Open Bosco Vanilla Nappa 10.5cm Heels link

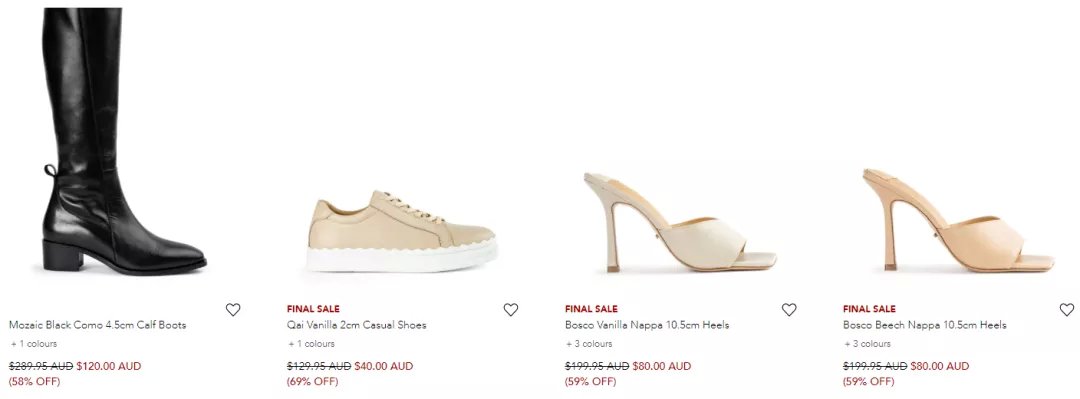coord(647,325)
